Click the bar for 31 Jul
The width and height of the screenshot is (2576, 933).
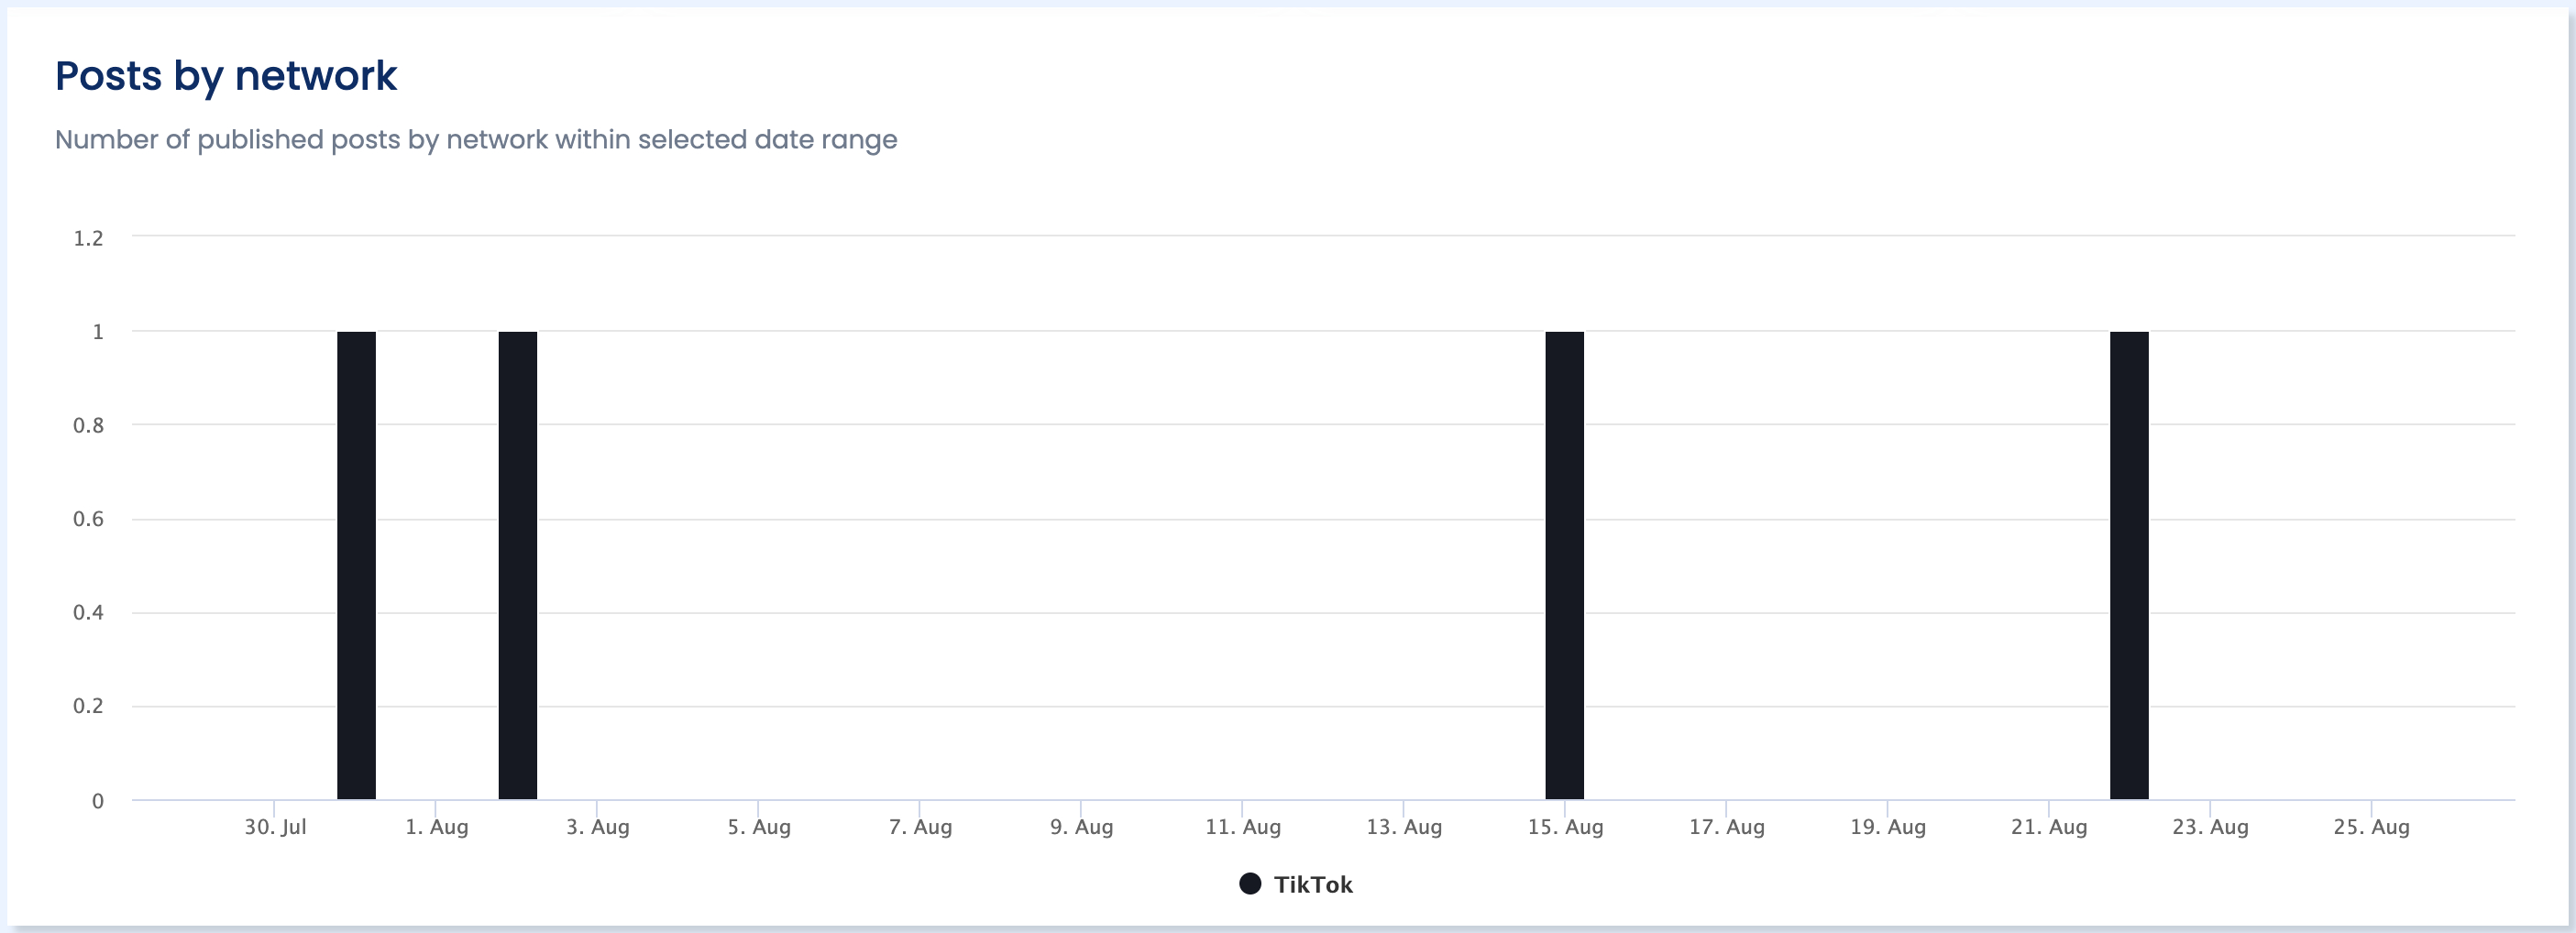click(356, 565)
